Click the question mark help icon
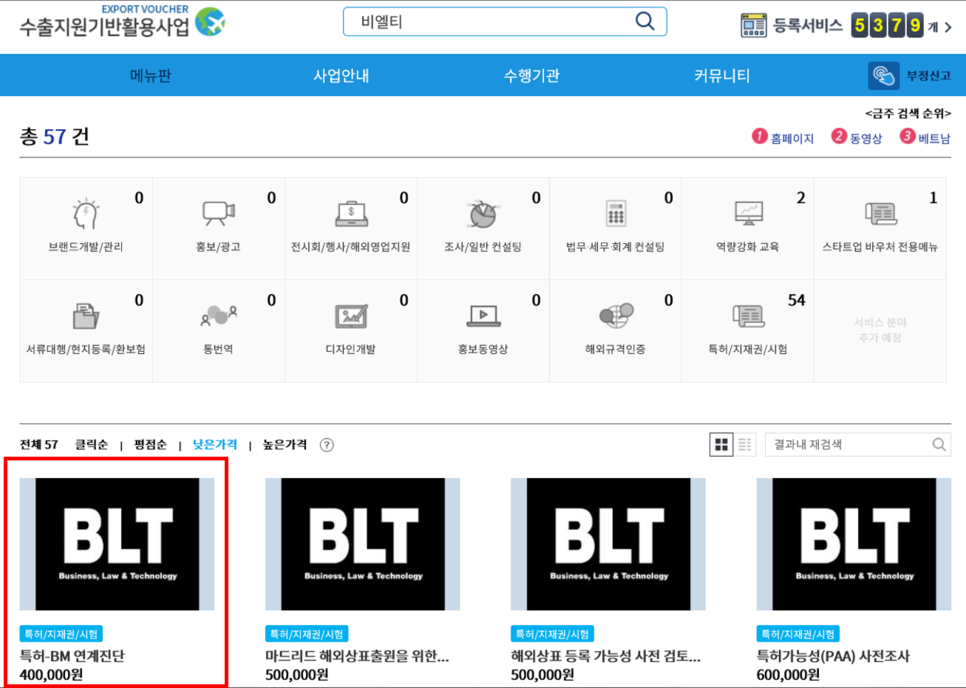 click(327, 445)
